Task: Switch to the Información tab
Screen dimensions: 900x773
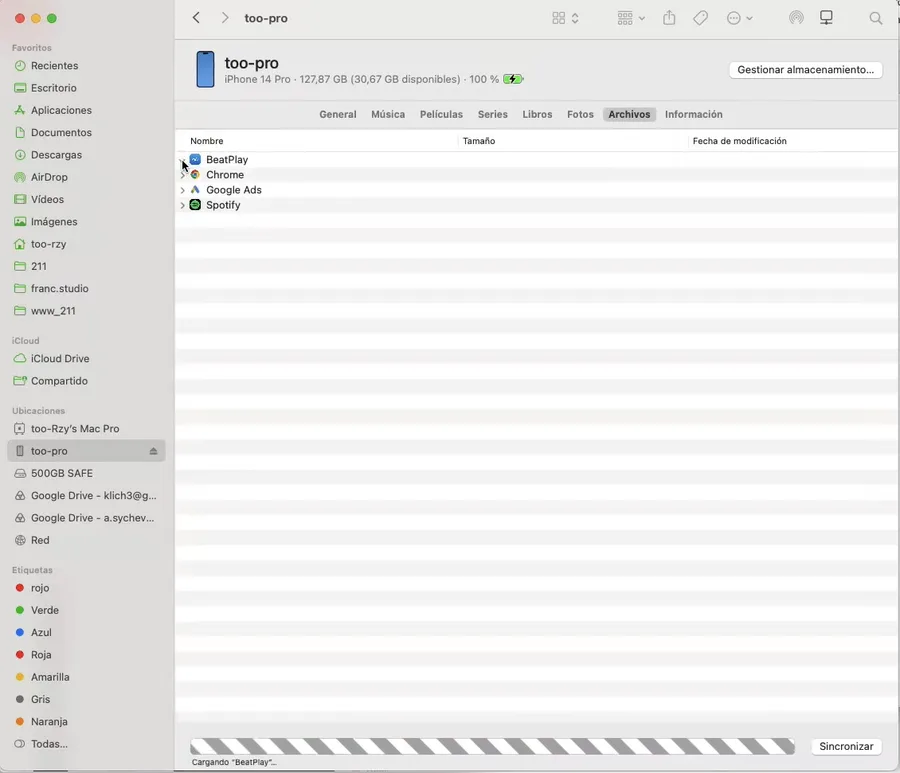Action: (693, 114)
